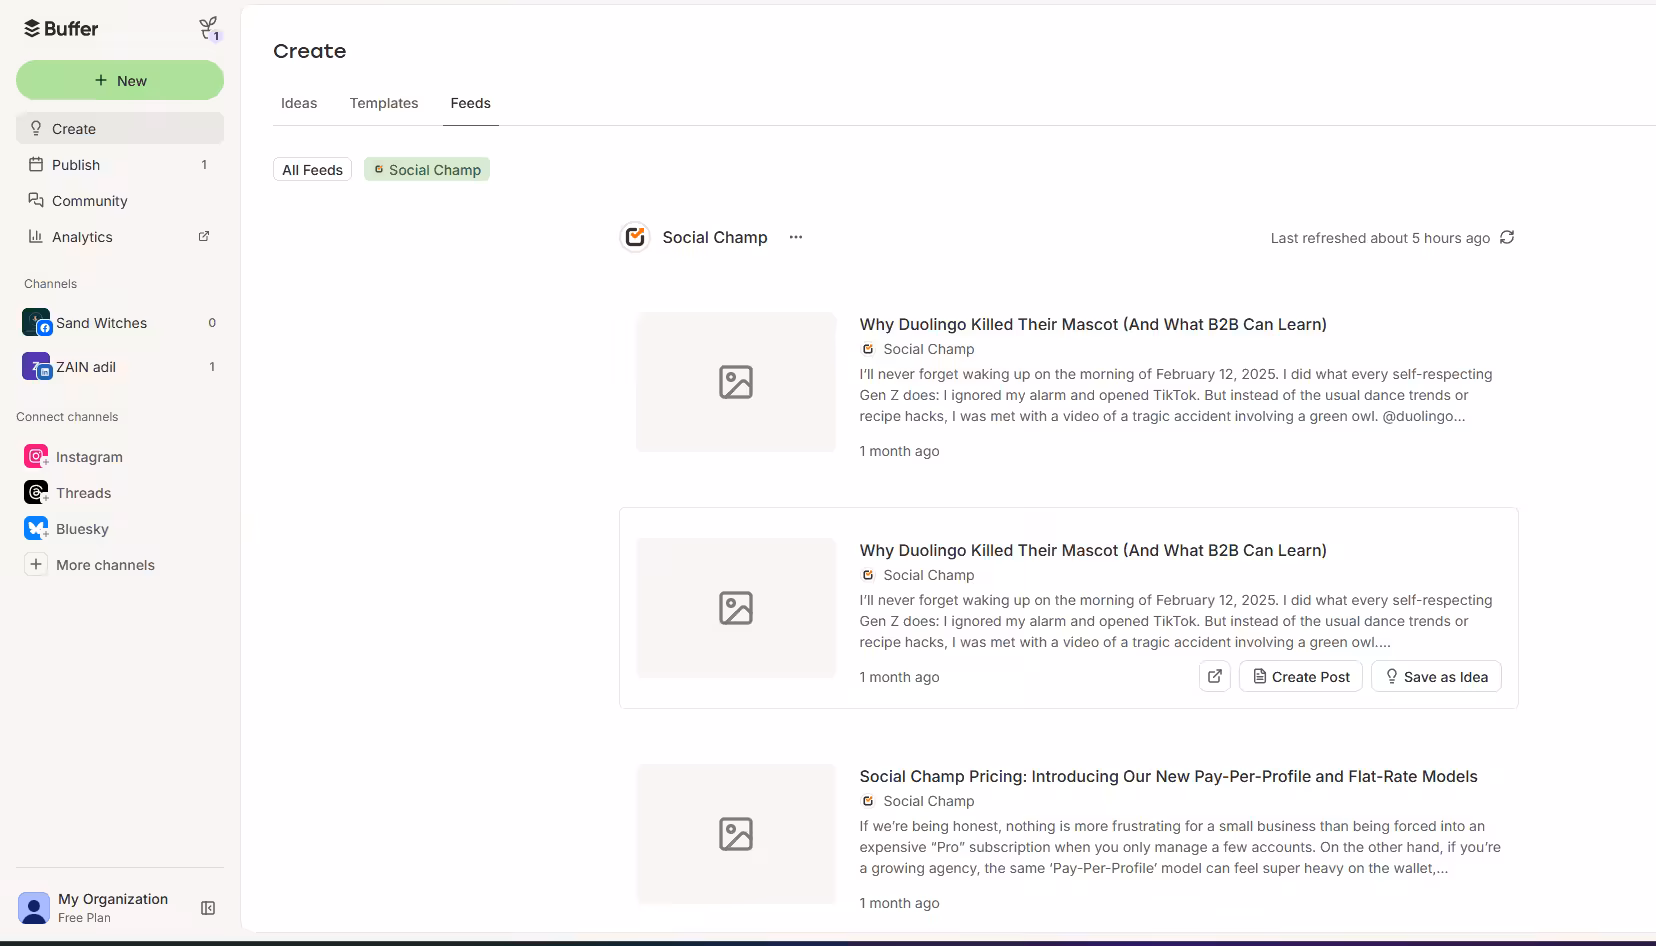Screen dimensions: 1656x946
Task: Open the Analytics section
Action: tap(120, 236)
